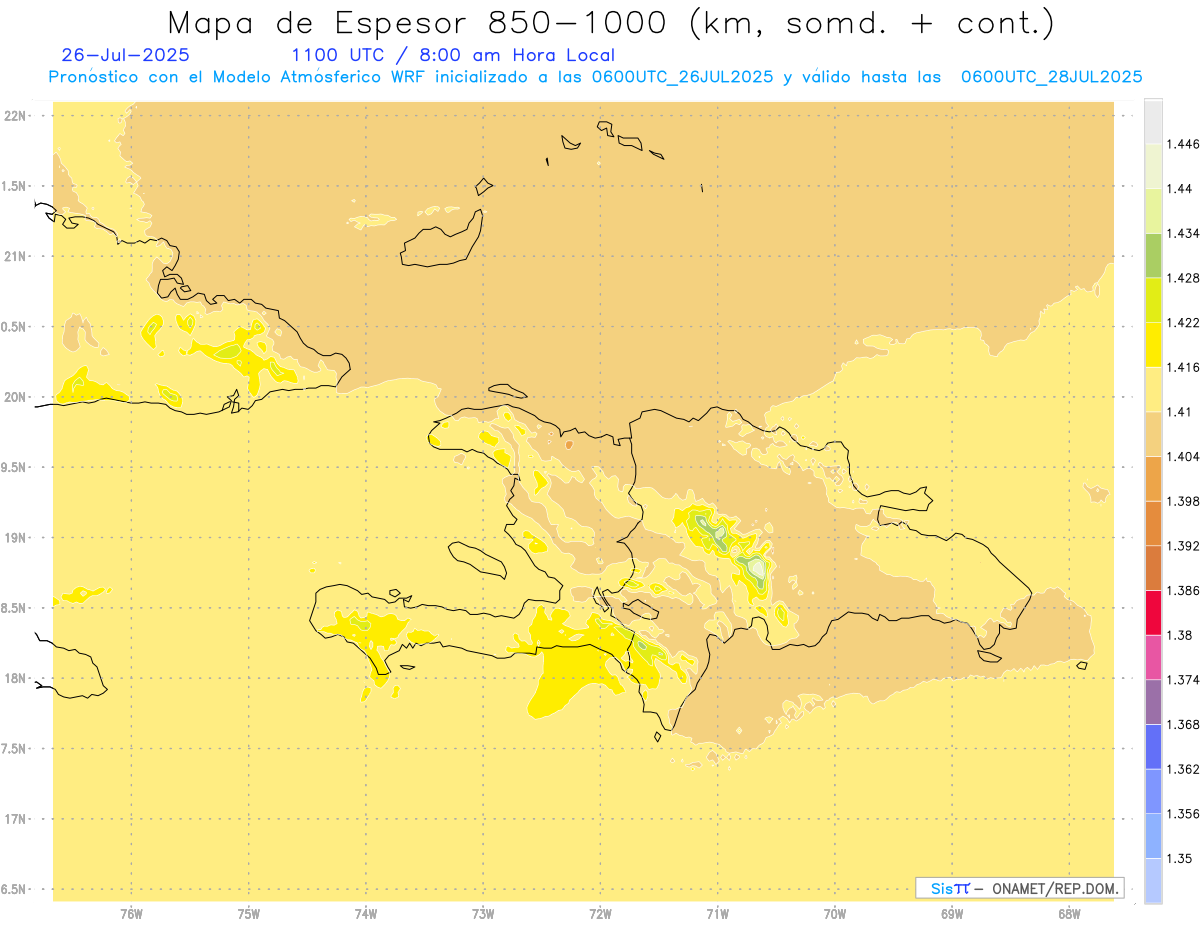Pick the orange legend swatch below 1.404
The height and width of the screenshot is (927, 1200).
(1153, 478)
